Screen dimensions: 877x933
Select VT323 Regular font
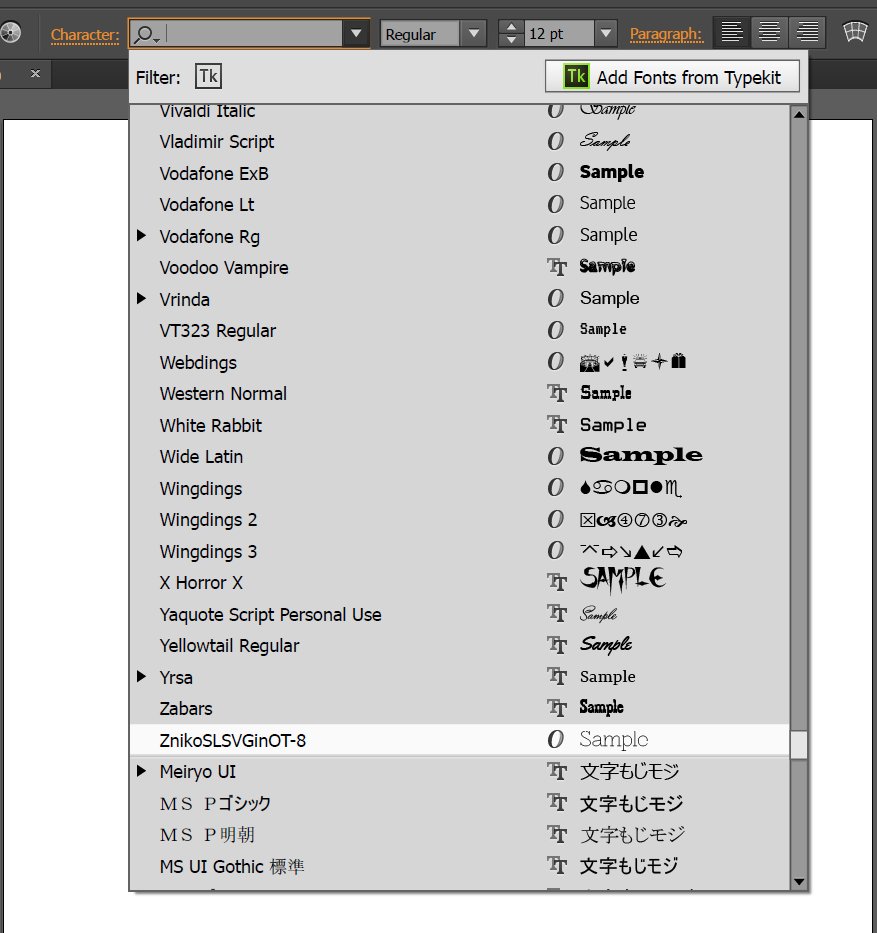[x=459, y=331]
